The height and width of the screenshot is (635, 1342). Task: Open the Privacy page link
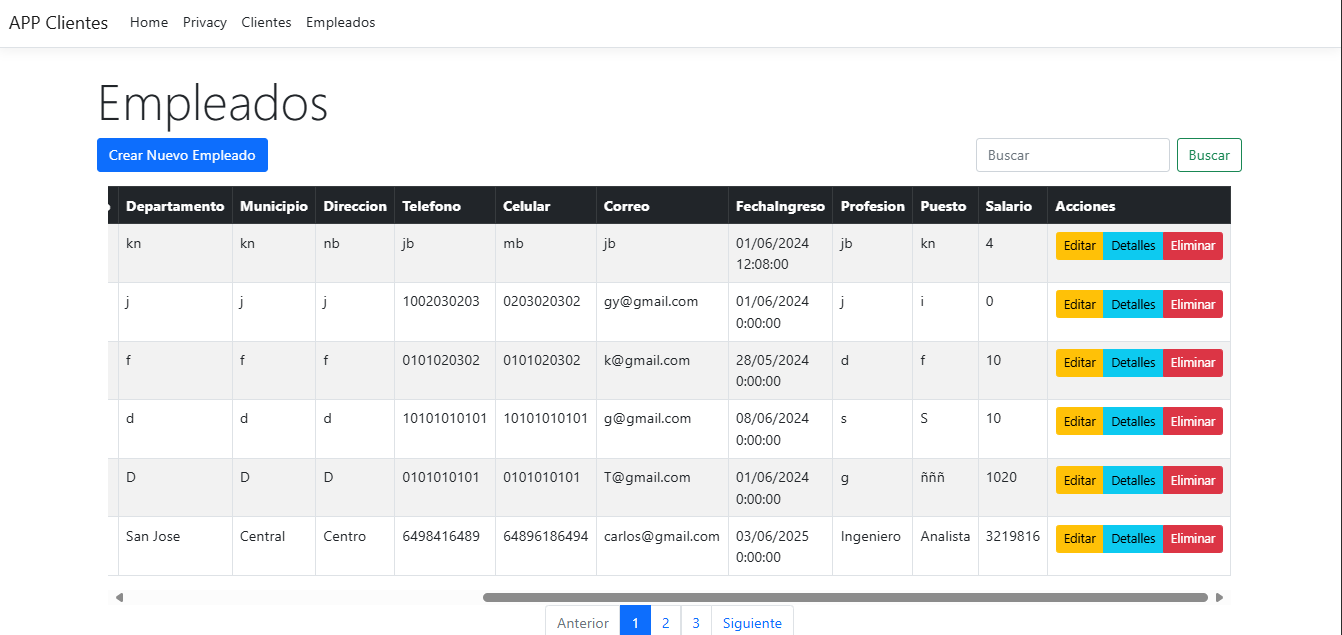pos(204,22)
